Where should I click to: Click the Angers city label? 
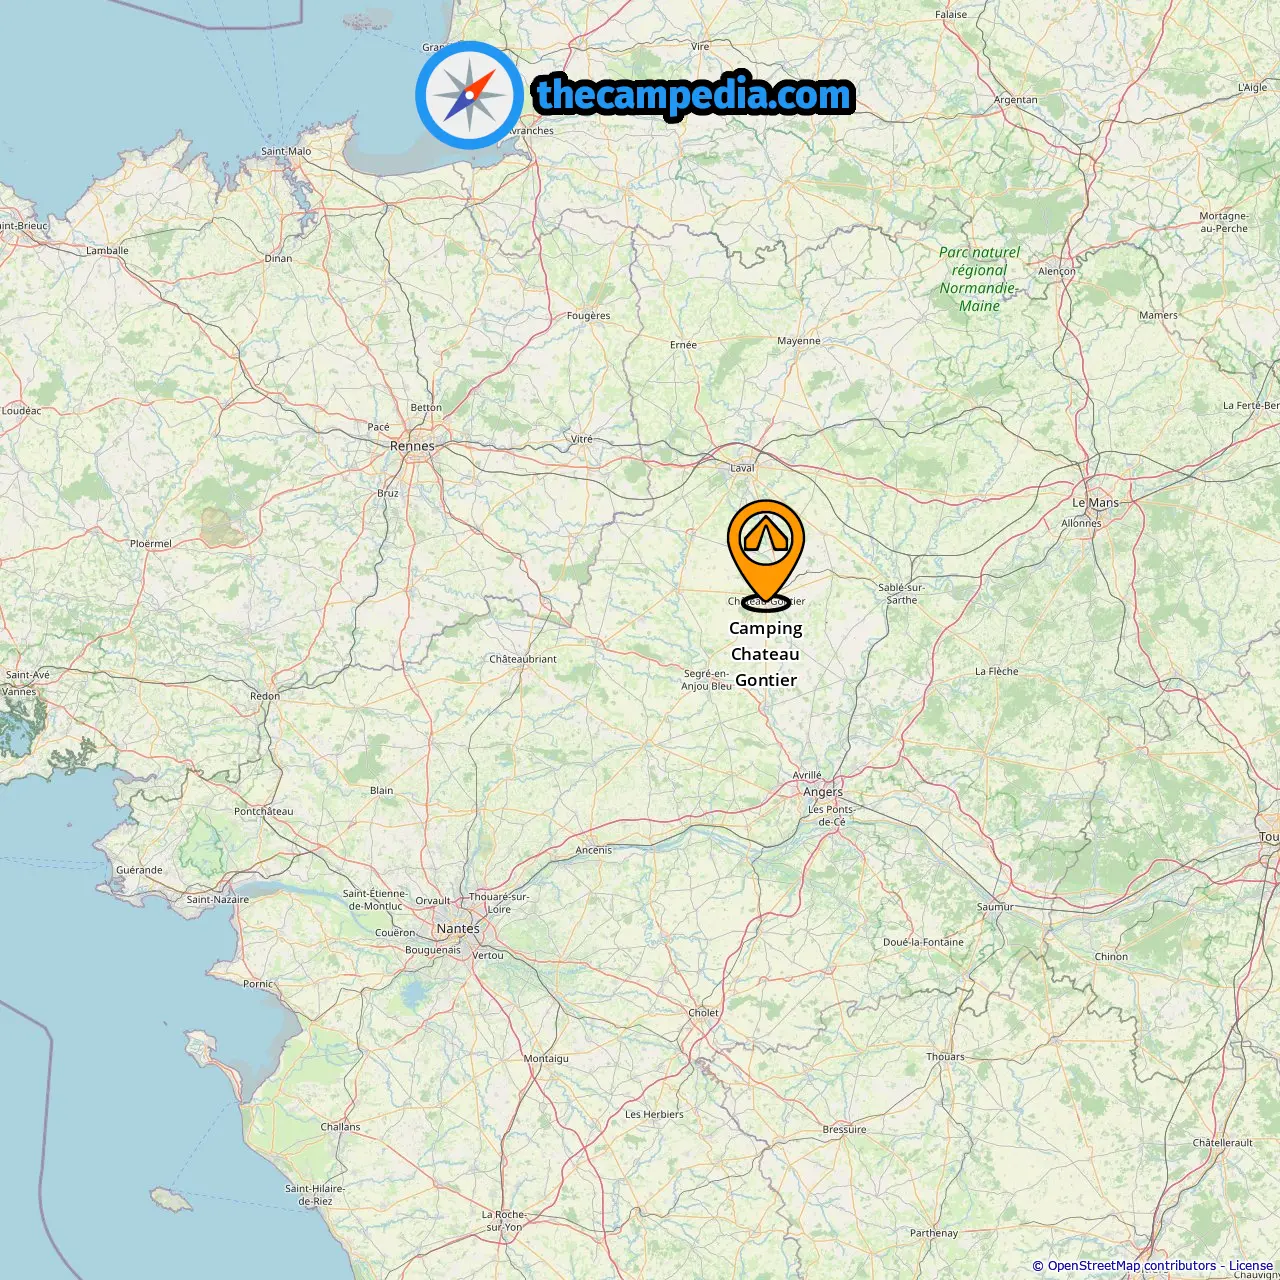[x=823, y=792]
